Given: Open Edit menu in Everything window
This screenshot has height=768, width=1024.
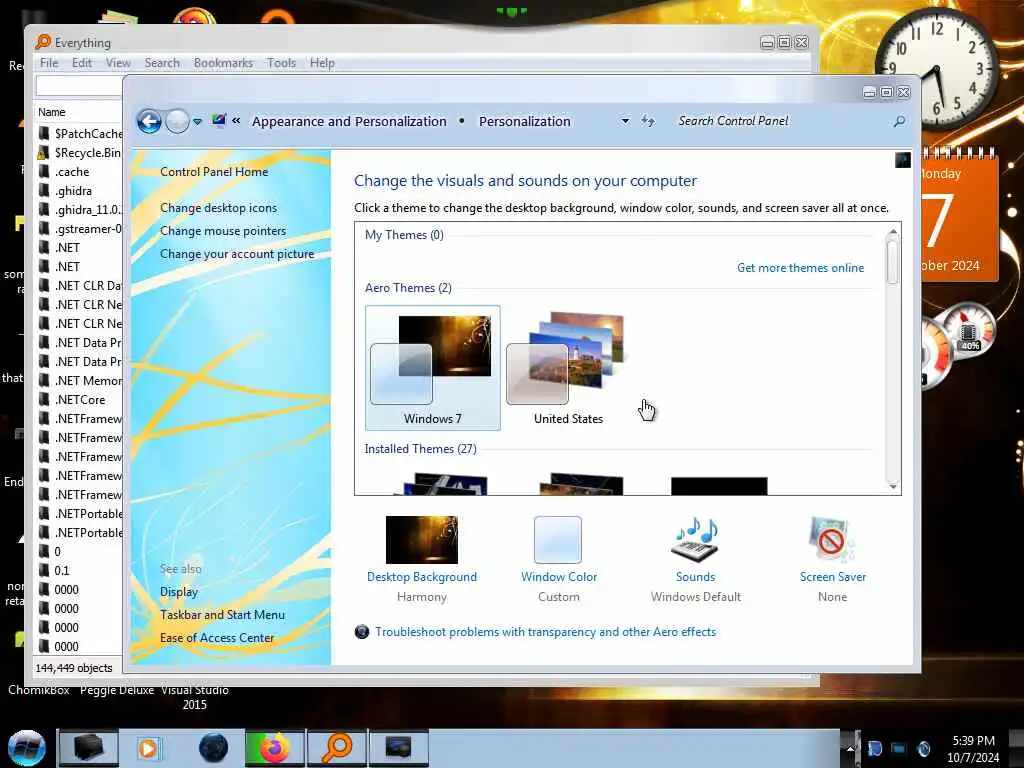Looking at the screenshot, I should pyautogui.click(x=82, y=63).
